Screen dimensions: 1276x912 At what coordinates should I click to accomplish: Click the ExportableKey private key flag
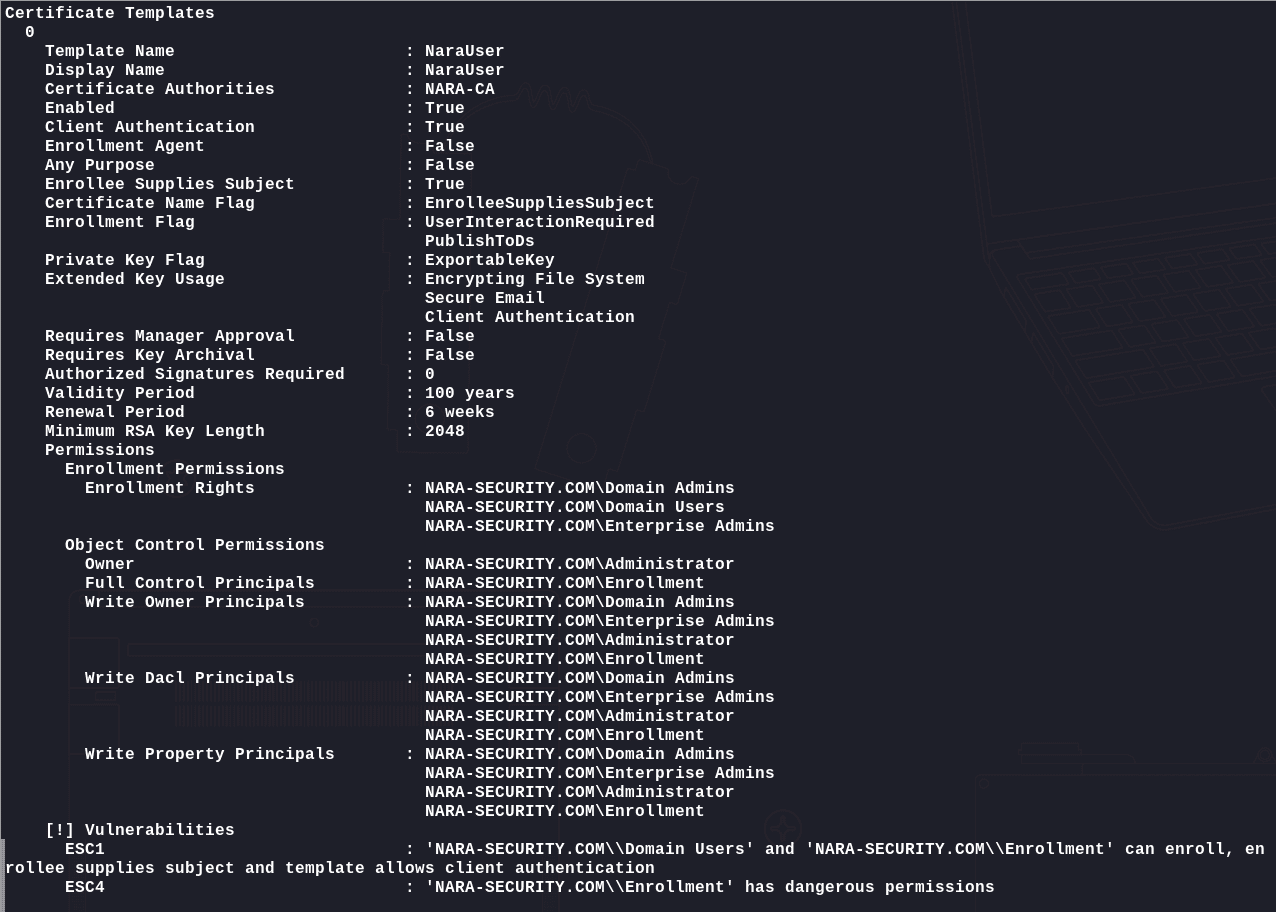click(489, 260)
